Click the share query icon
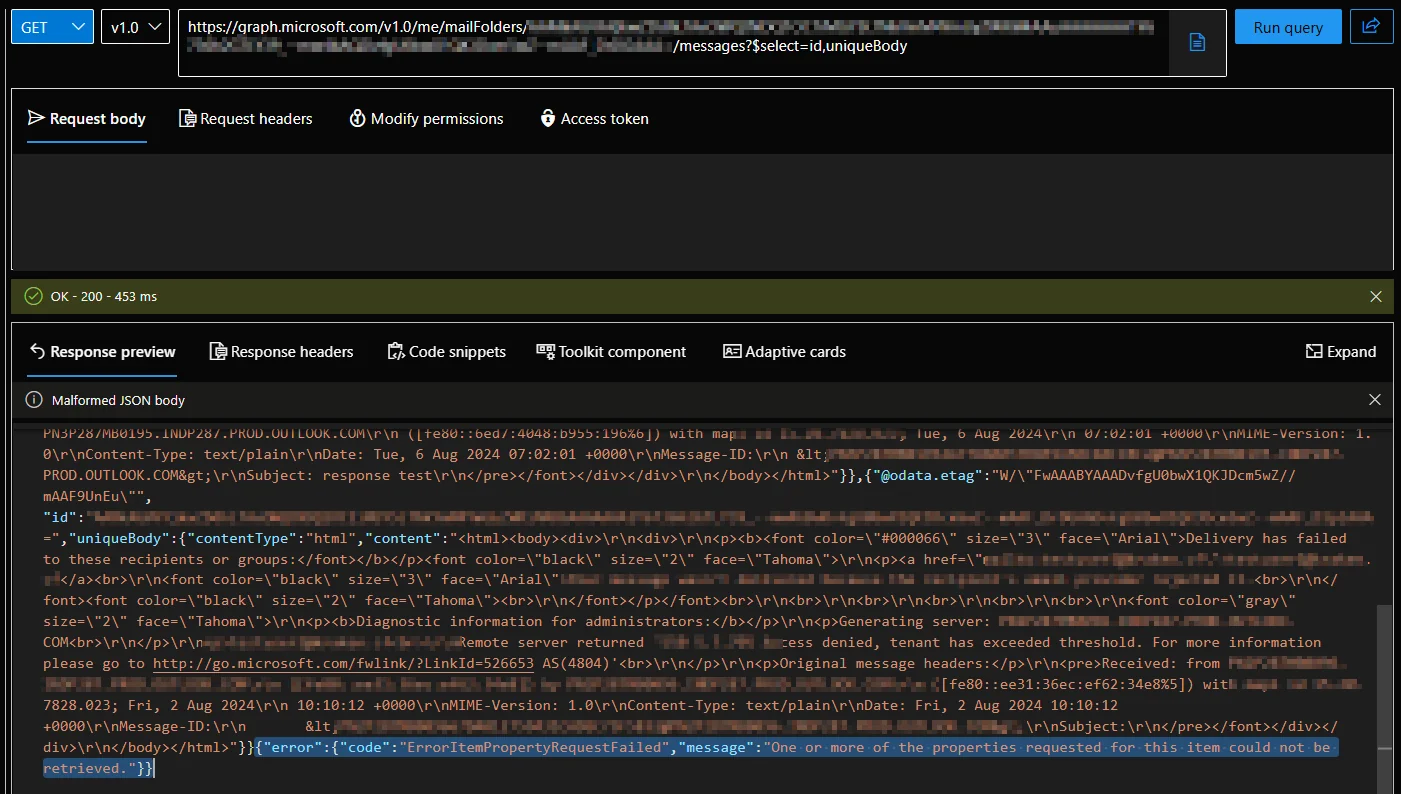The image size is (1401, 794). [1371, 27]
